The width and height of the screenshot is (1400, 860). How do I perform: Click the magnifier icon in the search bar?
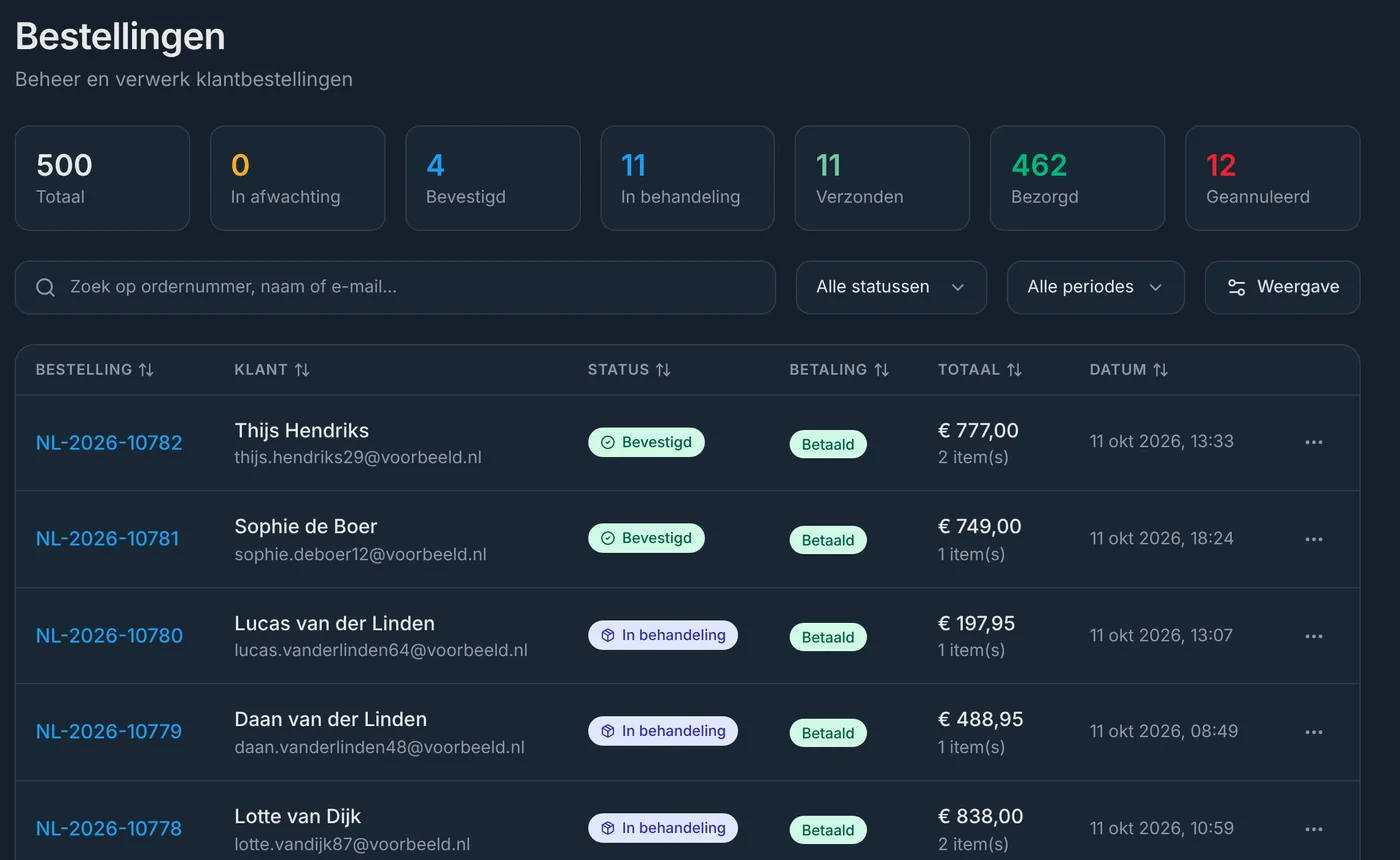click(45, 288)
